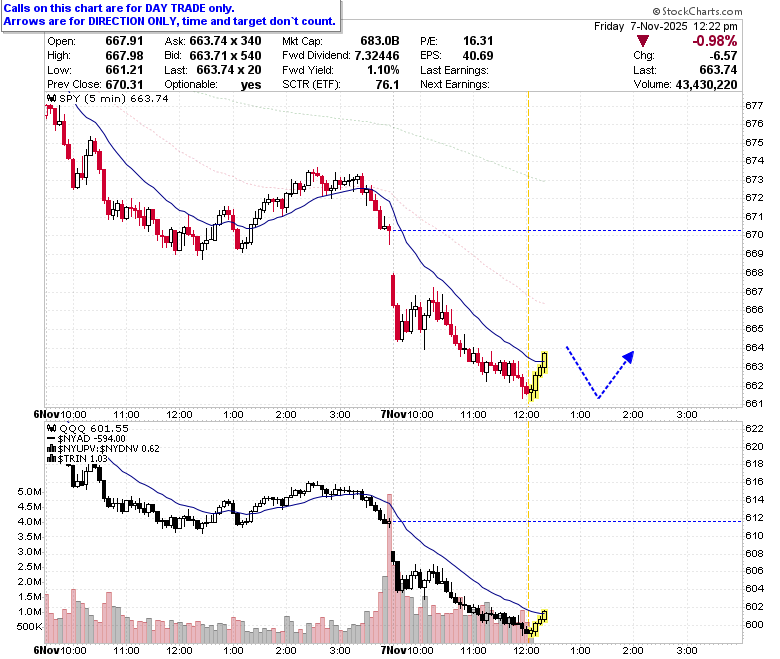Click the candlestick icon beside QQQ label
Viewport: 780px width, 659px height.
(52, 428)
